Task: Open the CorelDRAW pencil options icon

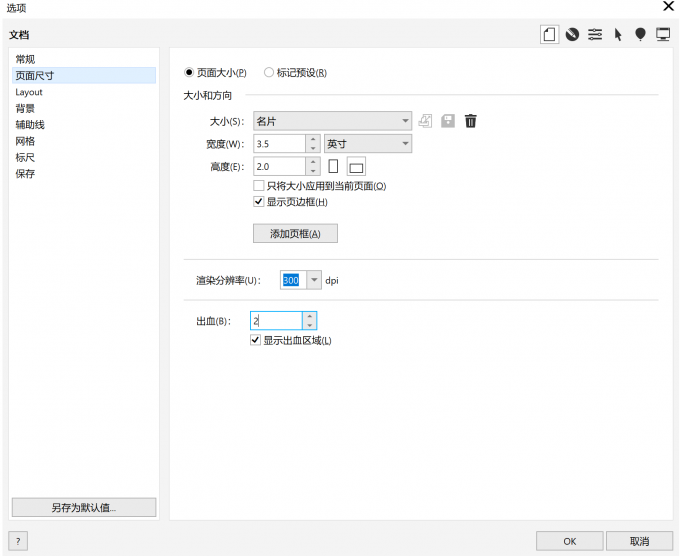Action: (x=572, y=34)
